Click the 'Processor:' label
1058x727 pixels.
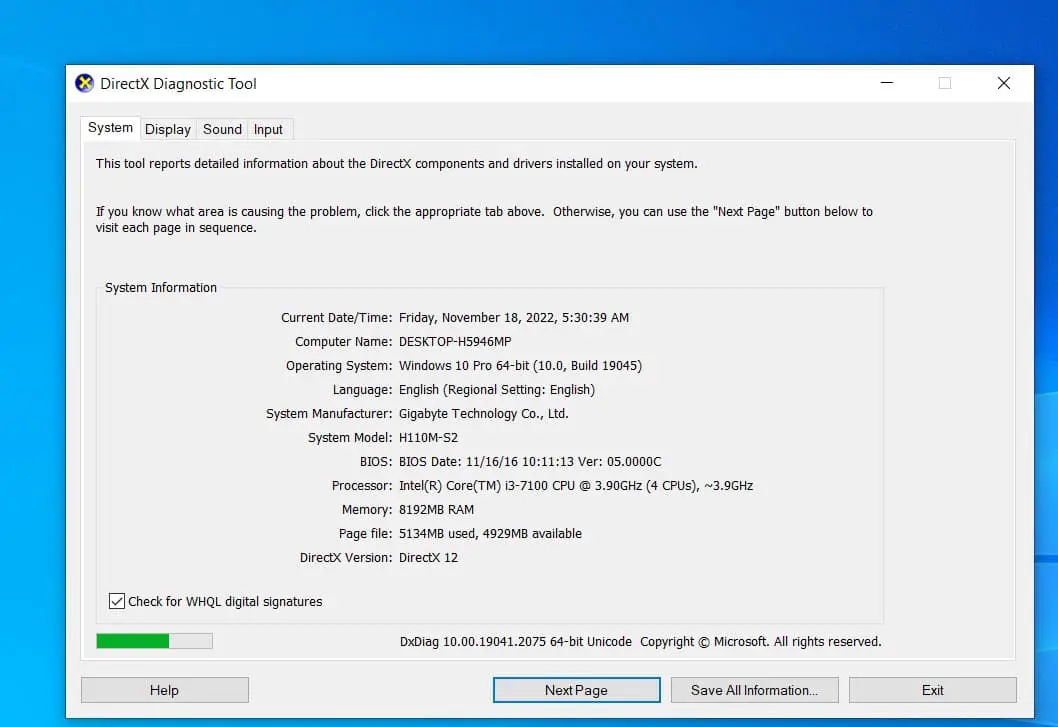362,485
